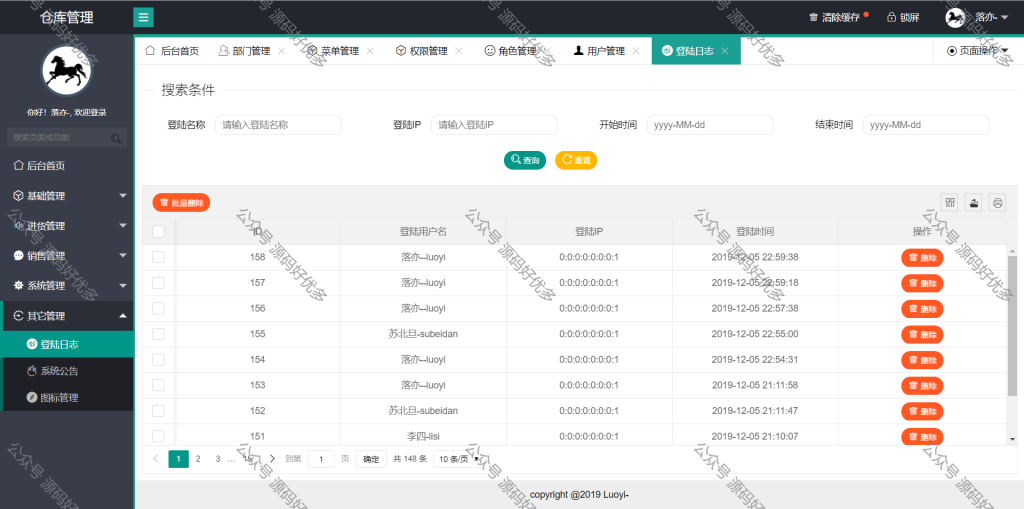
Task: Switch to the 用户管理 tab
Action: [606, 51]
